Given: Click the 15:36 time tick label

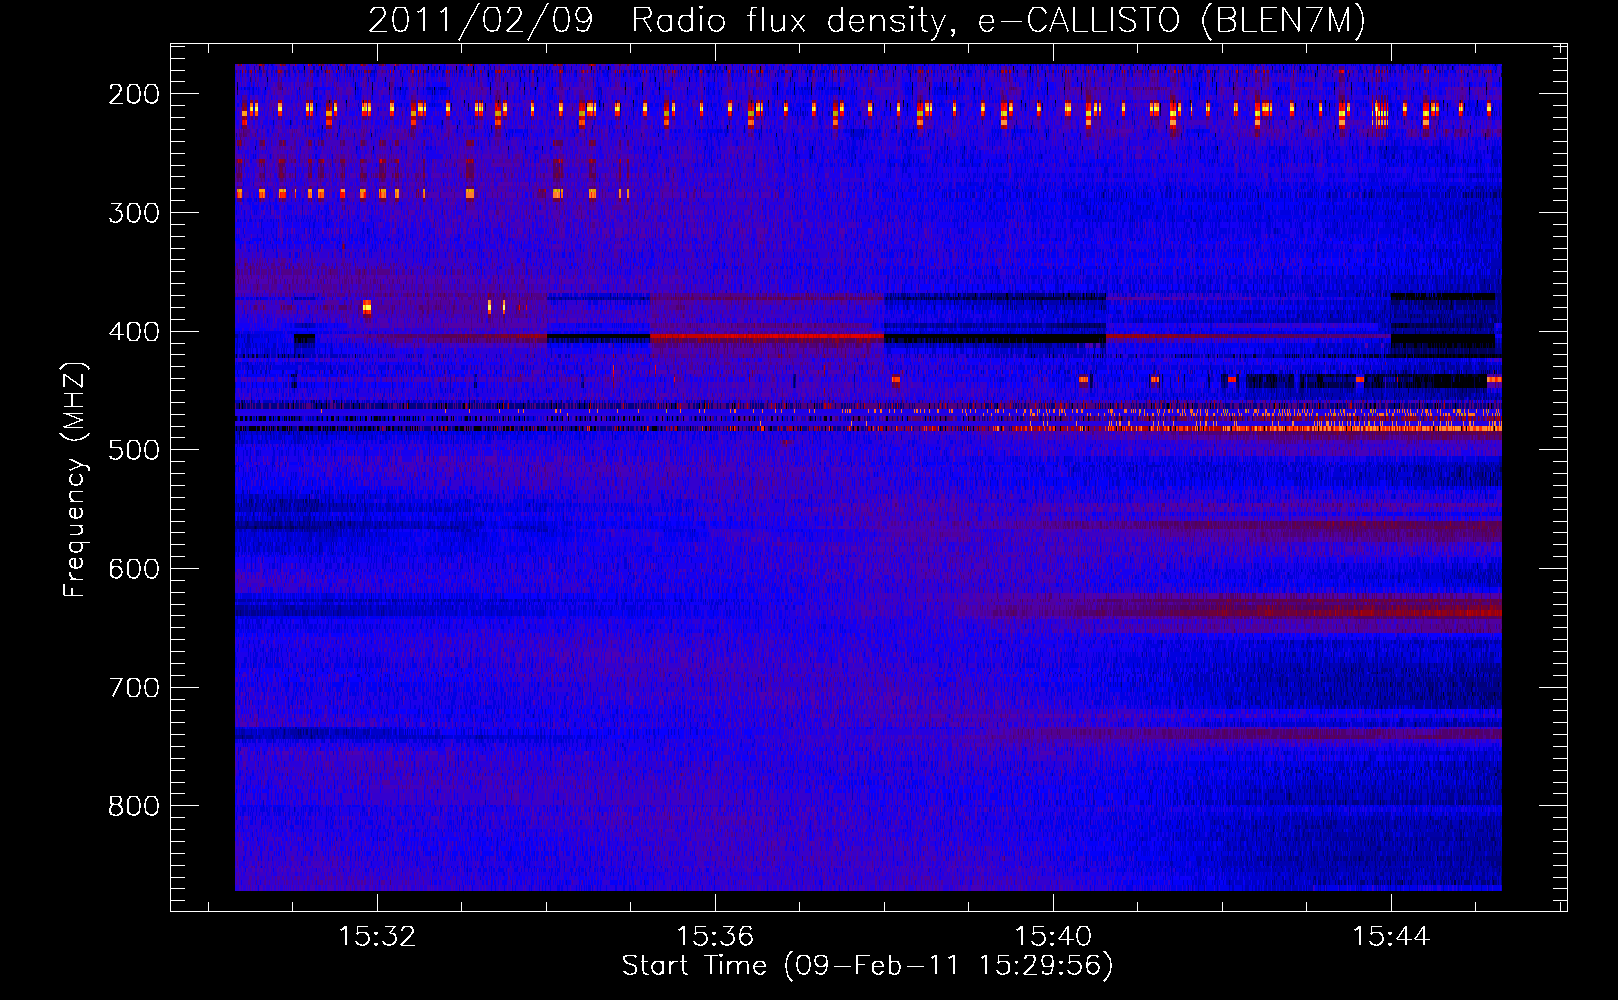Looking at the screenshot, I should pos(715,937).
